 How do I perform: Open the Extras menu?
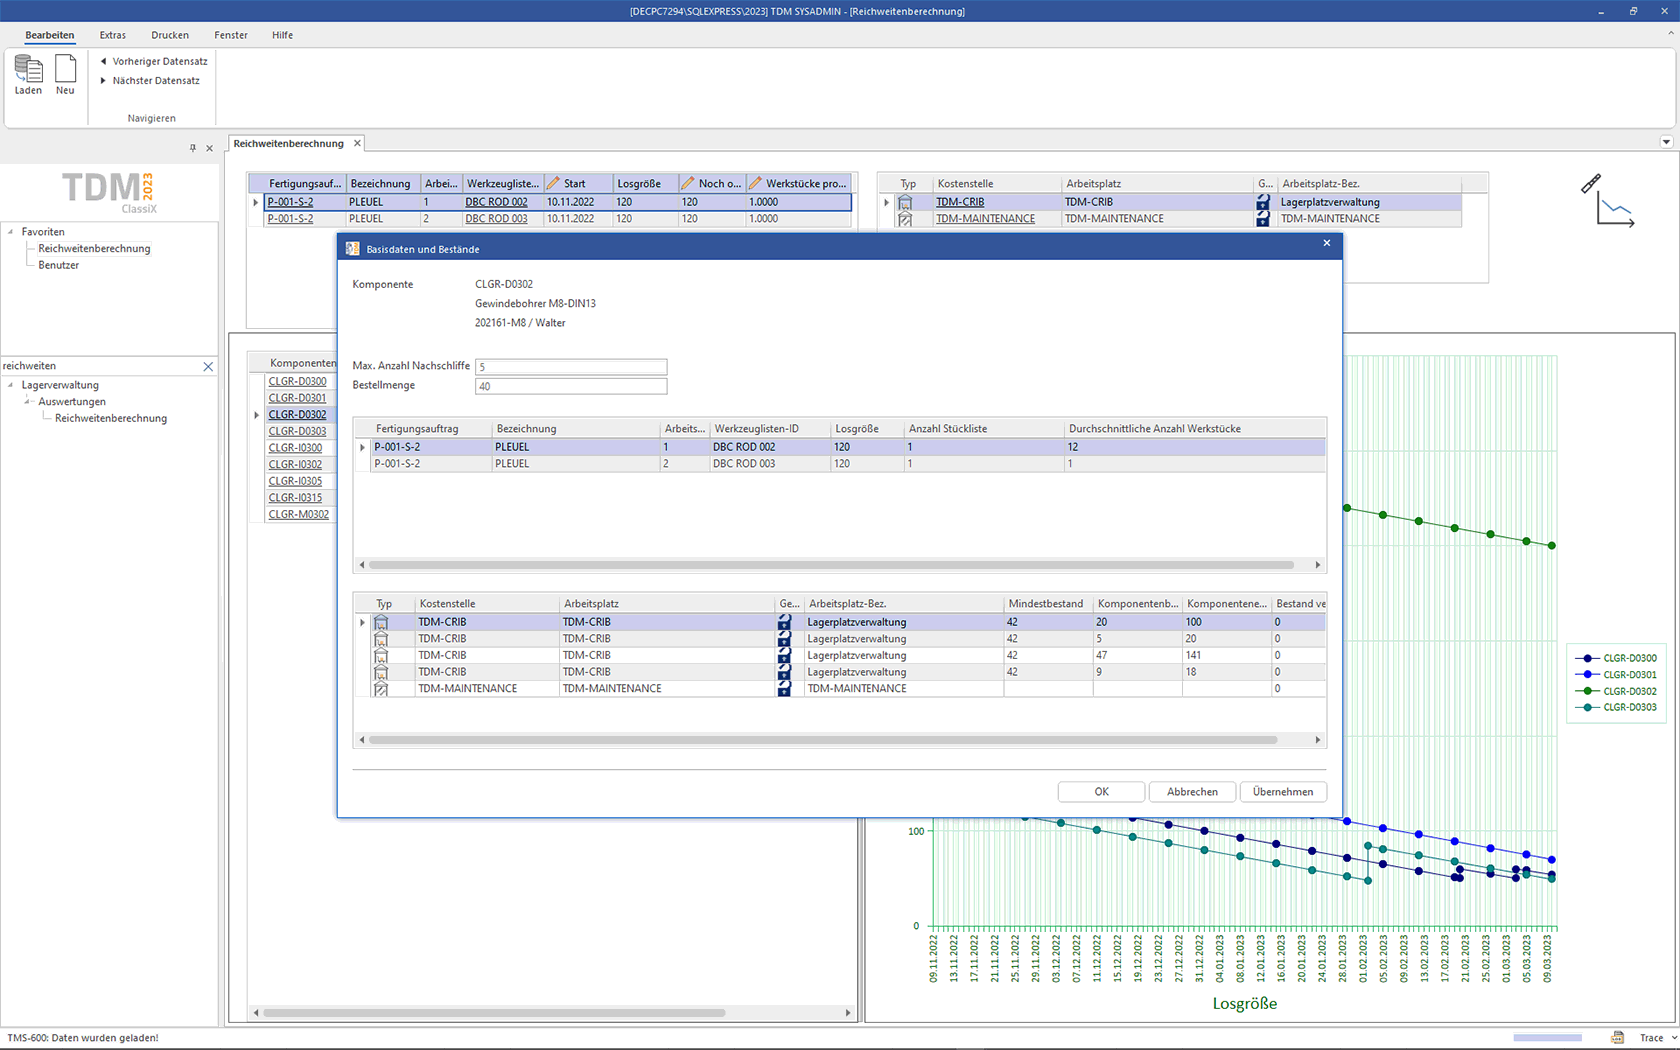(x=113, y=35)
